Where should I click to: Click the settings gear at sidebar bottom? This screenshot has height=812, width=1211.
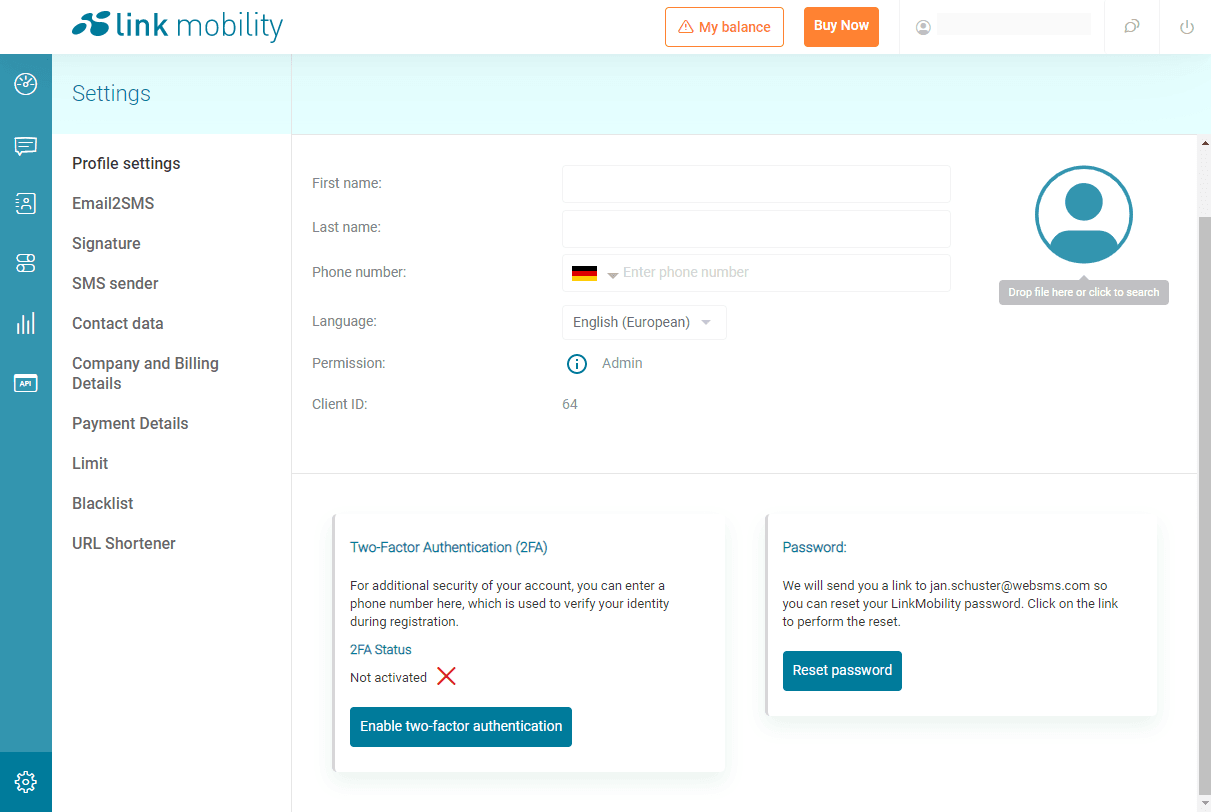coord(26,782)
